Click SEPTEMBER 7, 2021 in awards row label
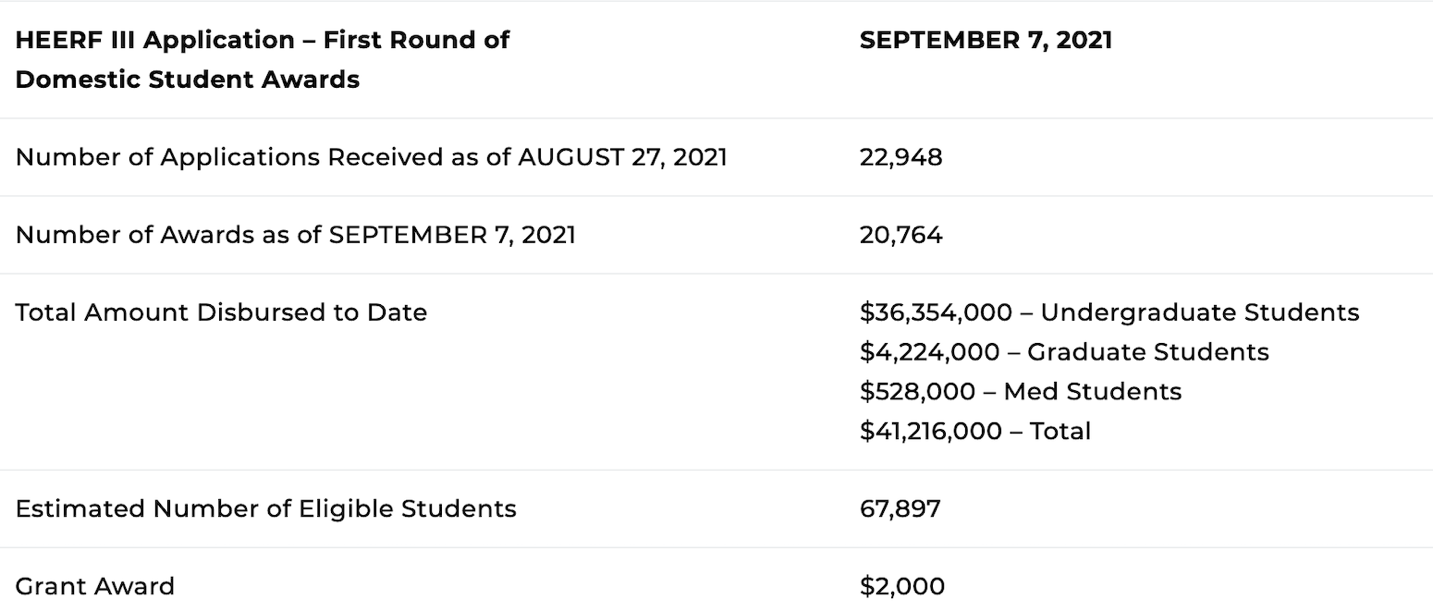Image resolution: width=1433 pixels, height=612 pixels. [x=452, y=235]
